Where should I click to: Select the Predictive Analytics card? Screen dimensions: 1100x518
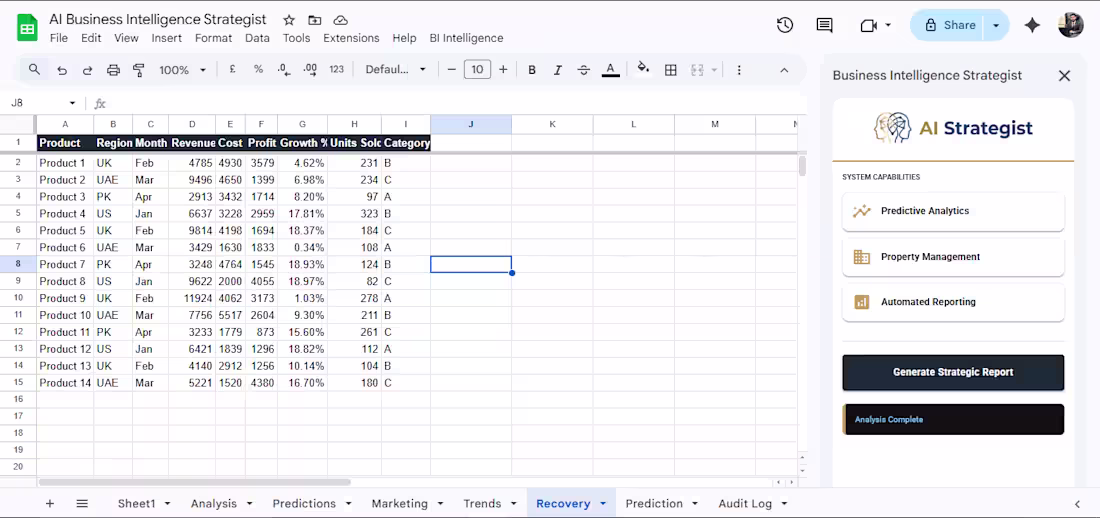coord(953,211)
